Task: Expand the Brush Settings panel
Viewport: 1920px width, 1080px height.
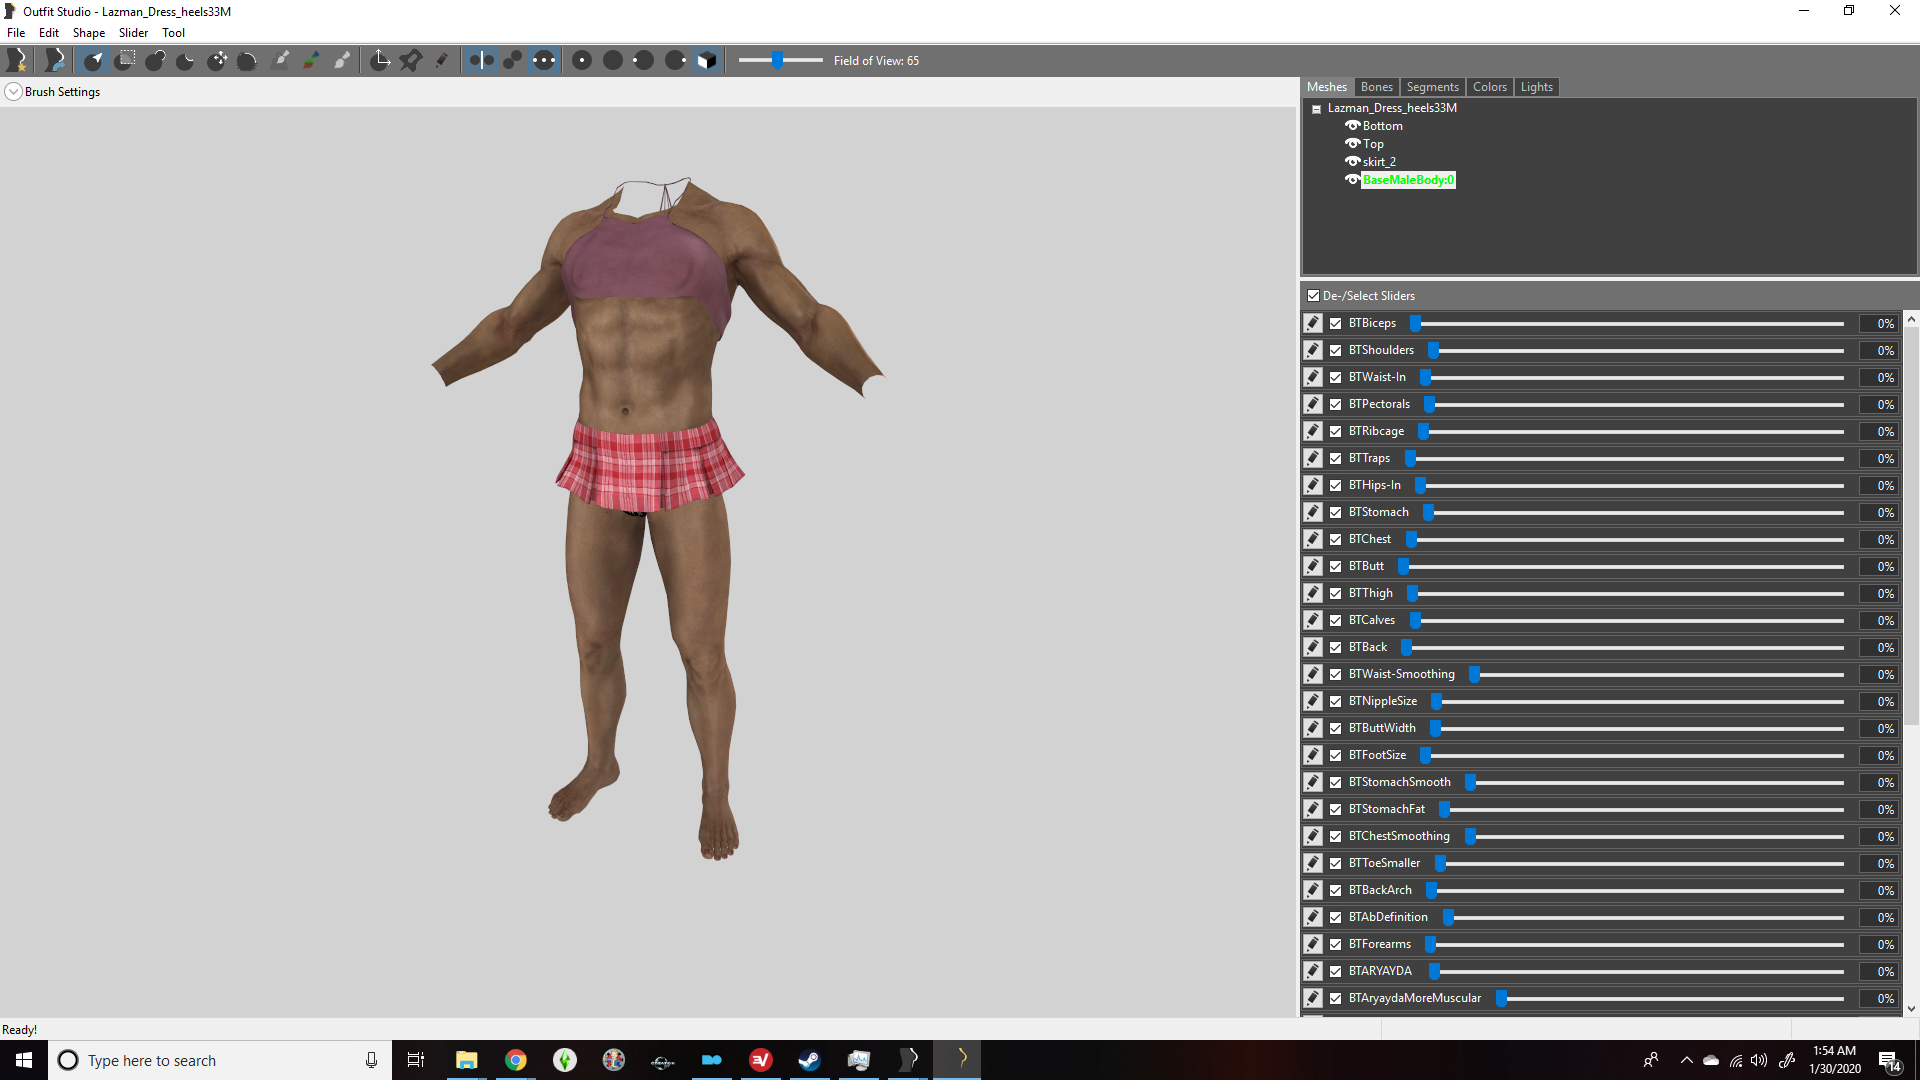Action: 13,92
